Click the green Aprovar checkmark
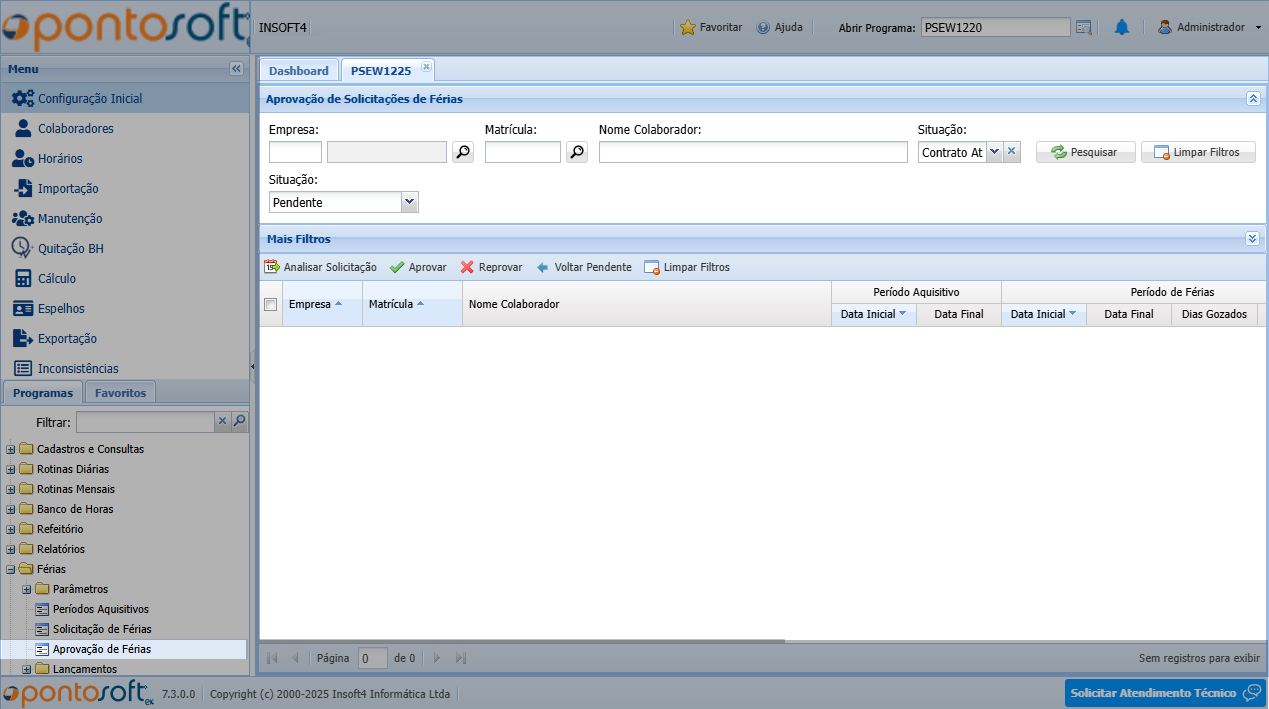 397,267
